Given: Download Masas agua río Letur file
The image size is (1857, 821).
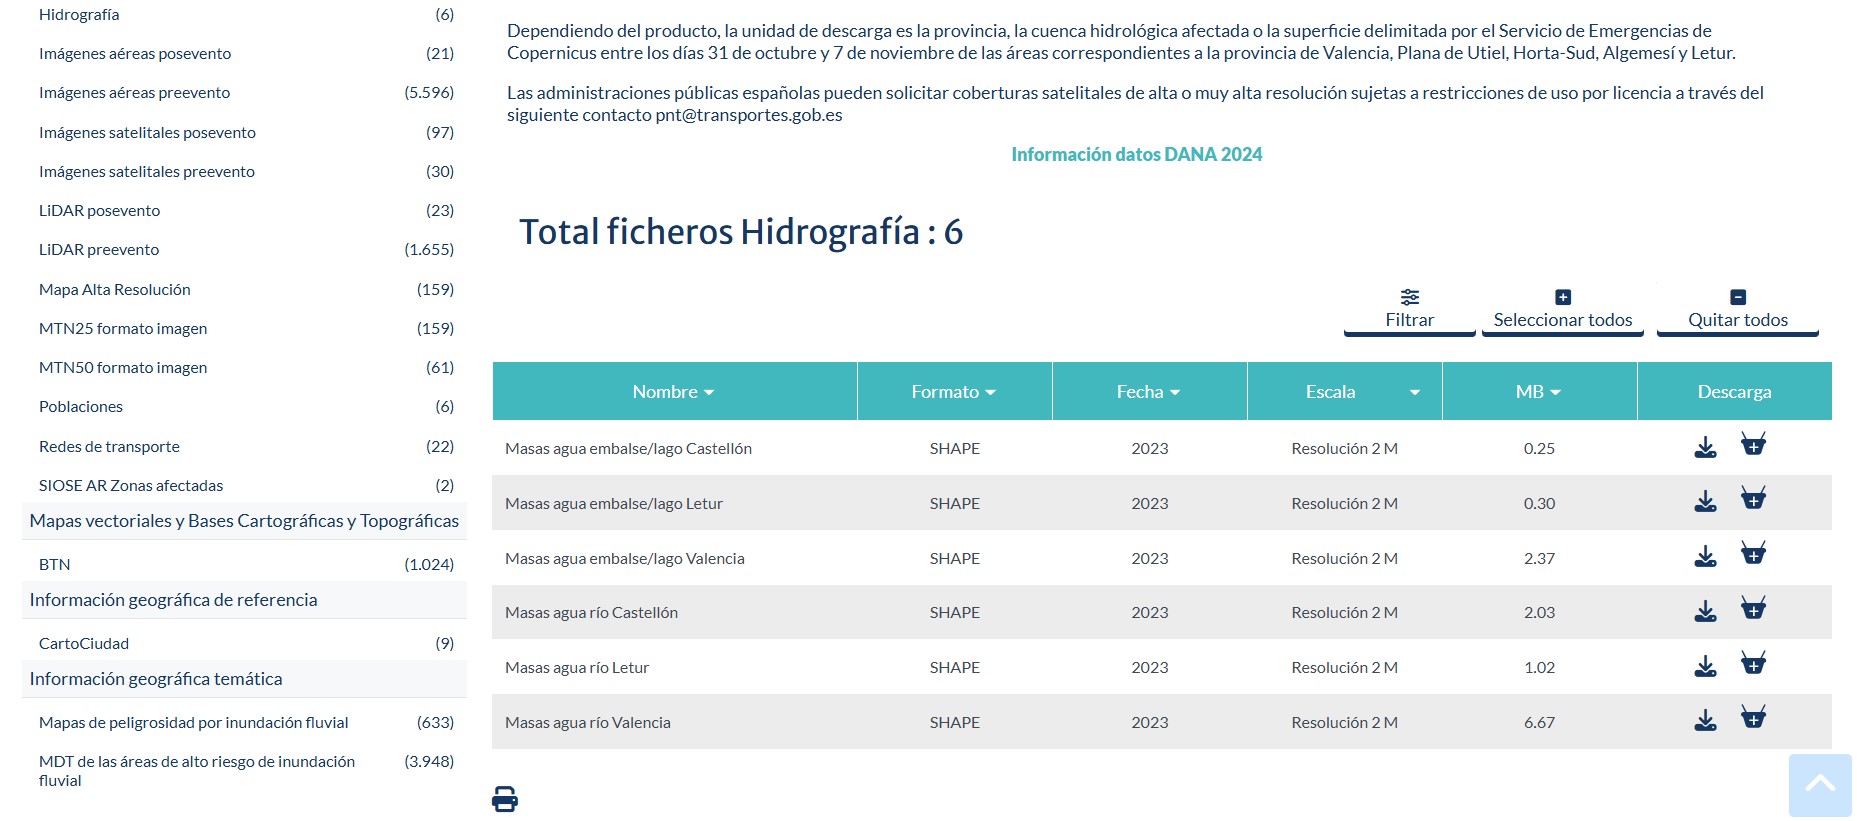Looking at the screenshot, I should (1705, 667).
